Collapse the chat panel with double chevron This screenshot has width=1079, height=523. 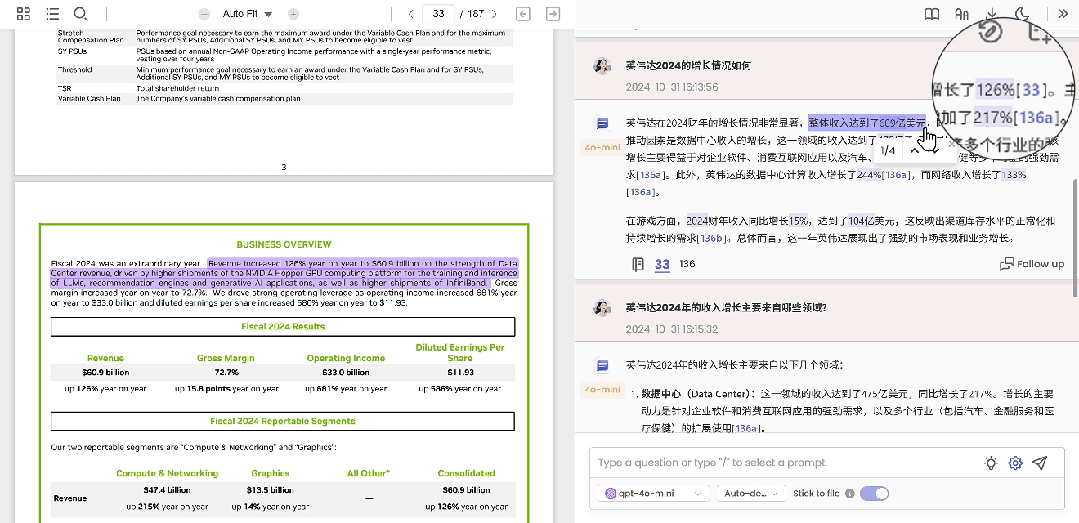1062,14
